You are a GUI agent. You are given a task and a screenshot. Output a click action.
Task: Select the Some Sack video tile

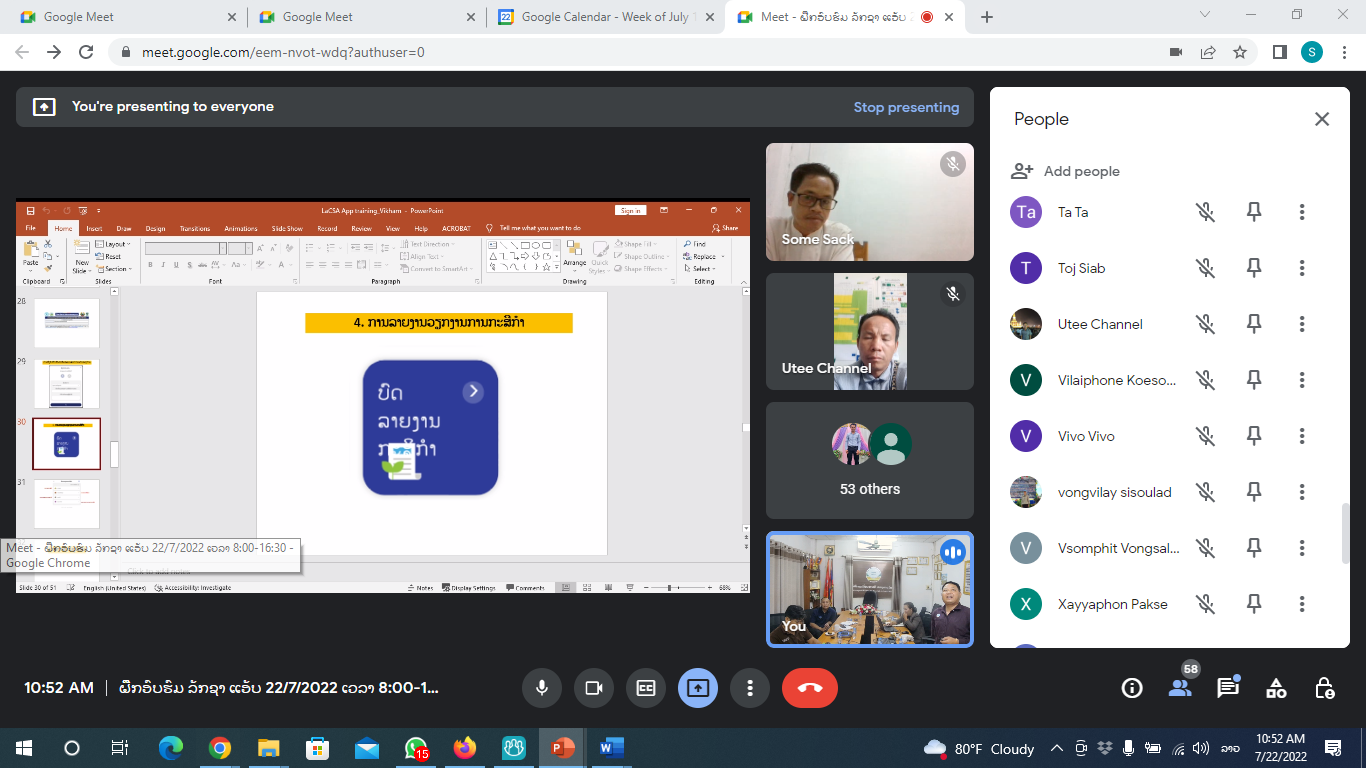tap(870, 202)
